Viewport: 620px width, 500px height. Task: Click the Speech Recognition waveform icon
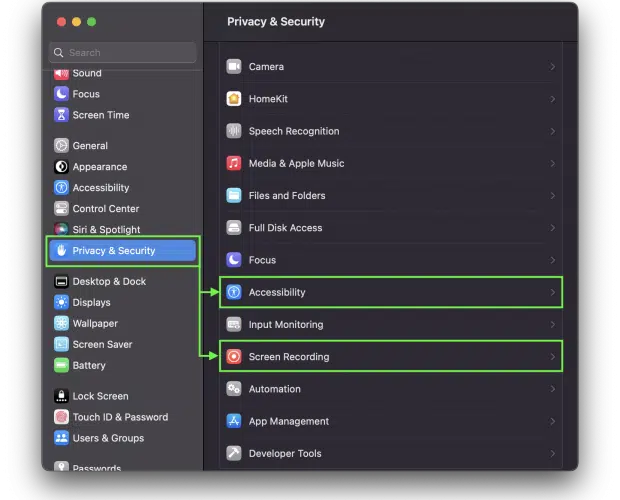point(234,131)
